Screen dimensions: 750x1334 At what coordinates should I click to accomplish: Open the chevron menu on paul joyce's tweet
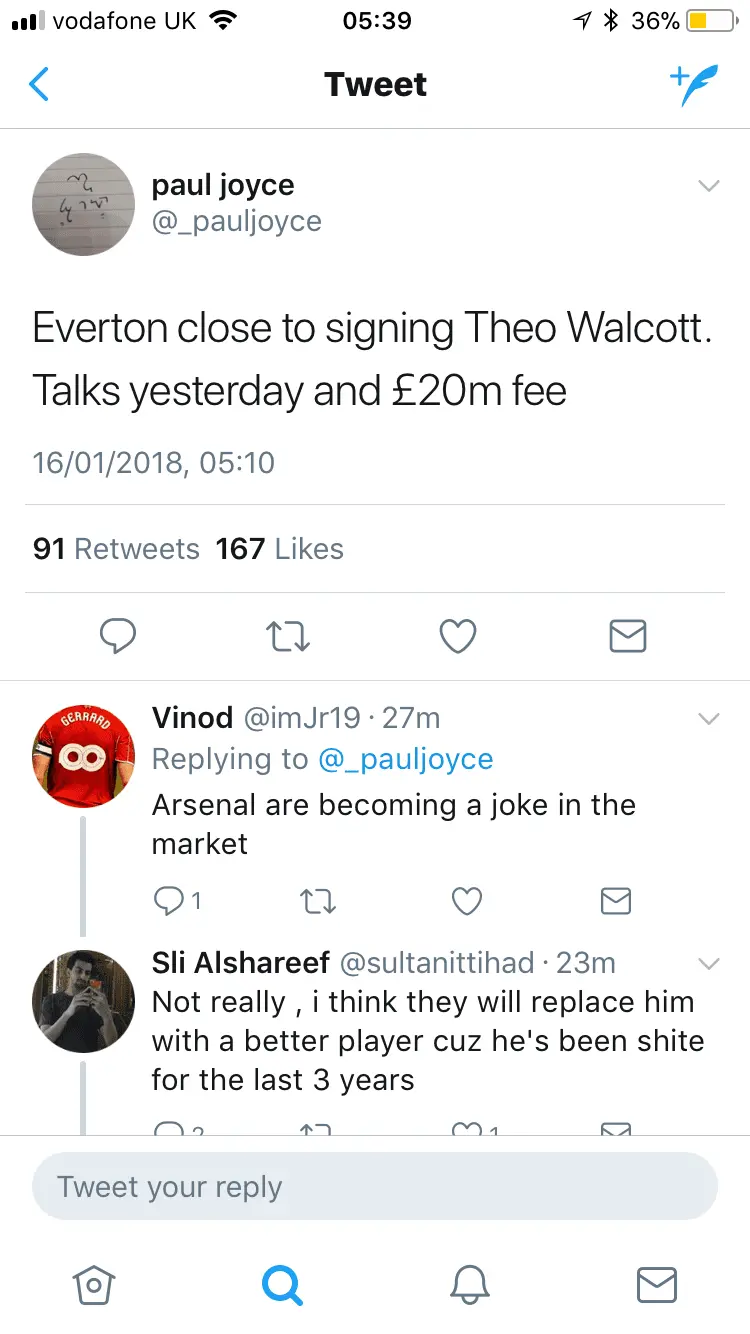[708, 186]
